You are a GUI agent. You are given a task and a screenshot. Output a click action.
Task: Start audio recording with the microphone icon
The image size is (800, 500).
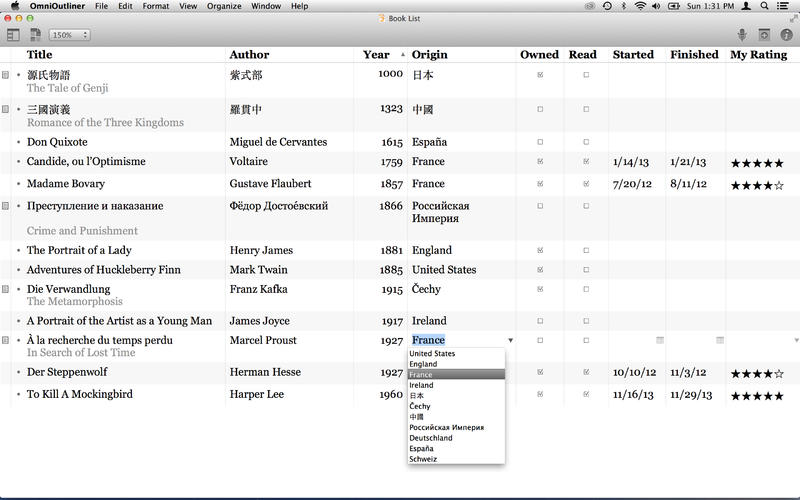(x=742, y=35)
